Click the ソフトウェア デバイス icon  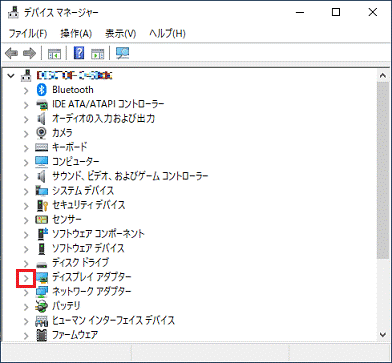[x=41, y=248]
